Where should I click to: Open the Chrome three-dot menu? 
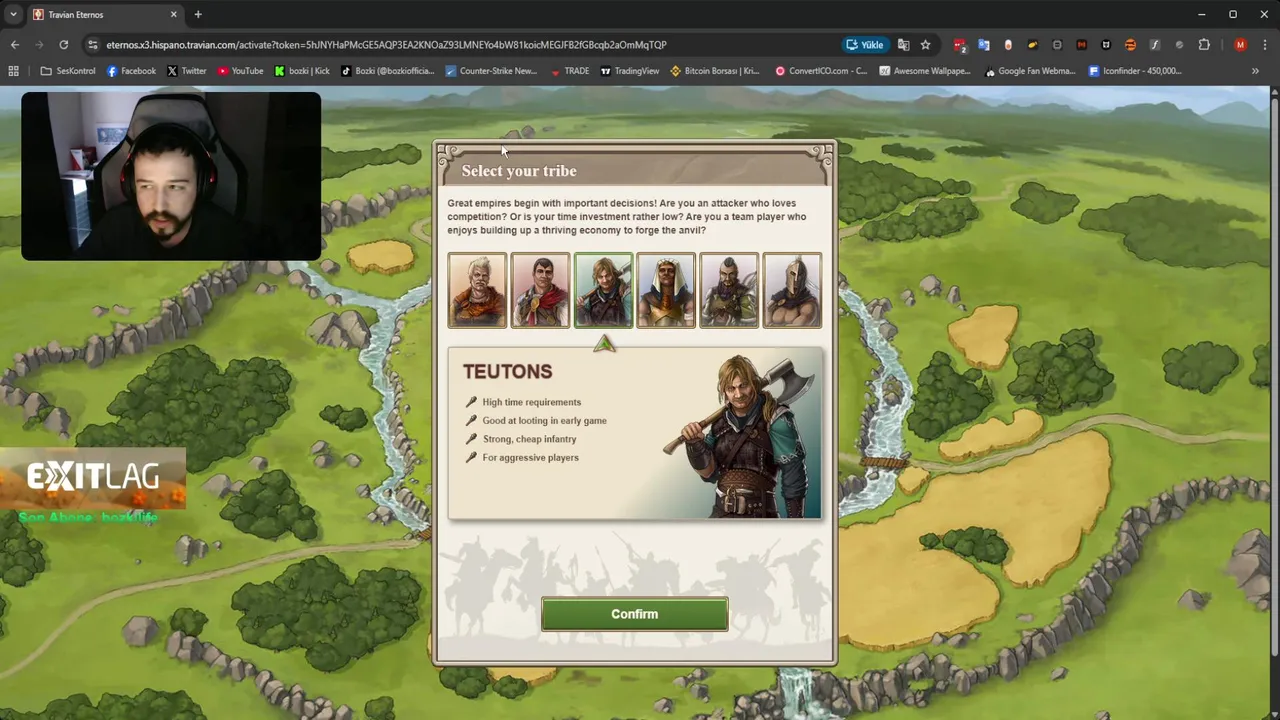[1265, 44]
